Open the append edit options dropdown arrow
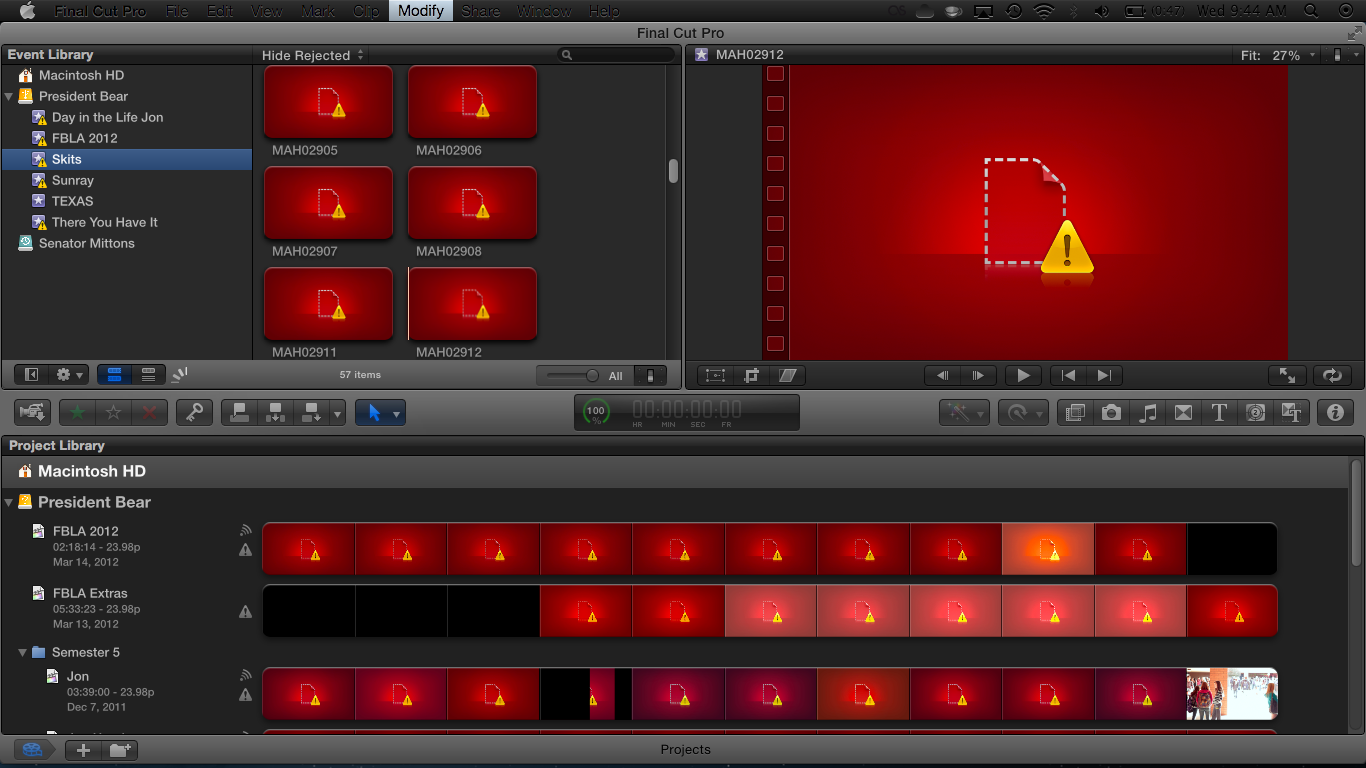Viewport: 1366px width, 768px height. [337, 412]
